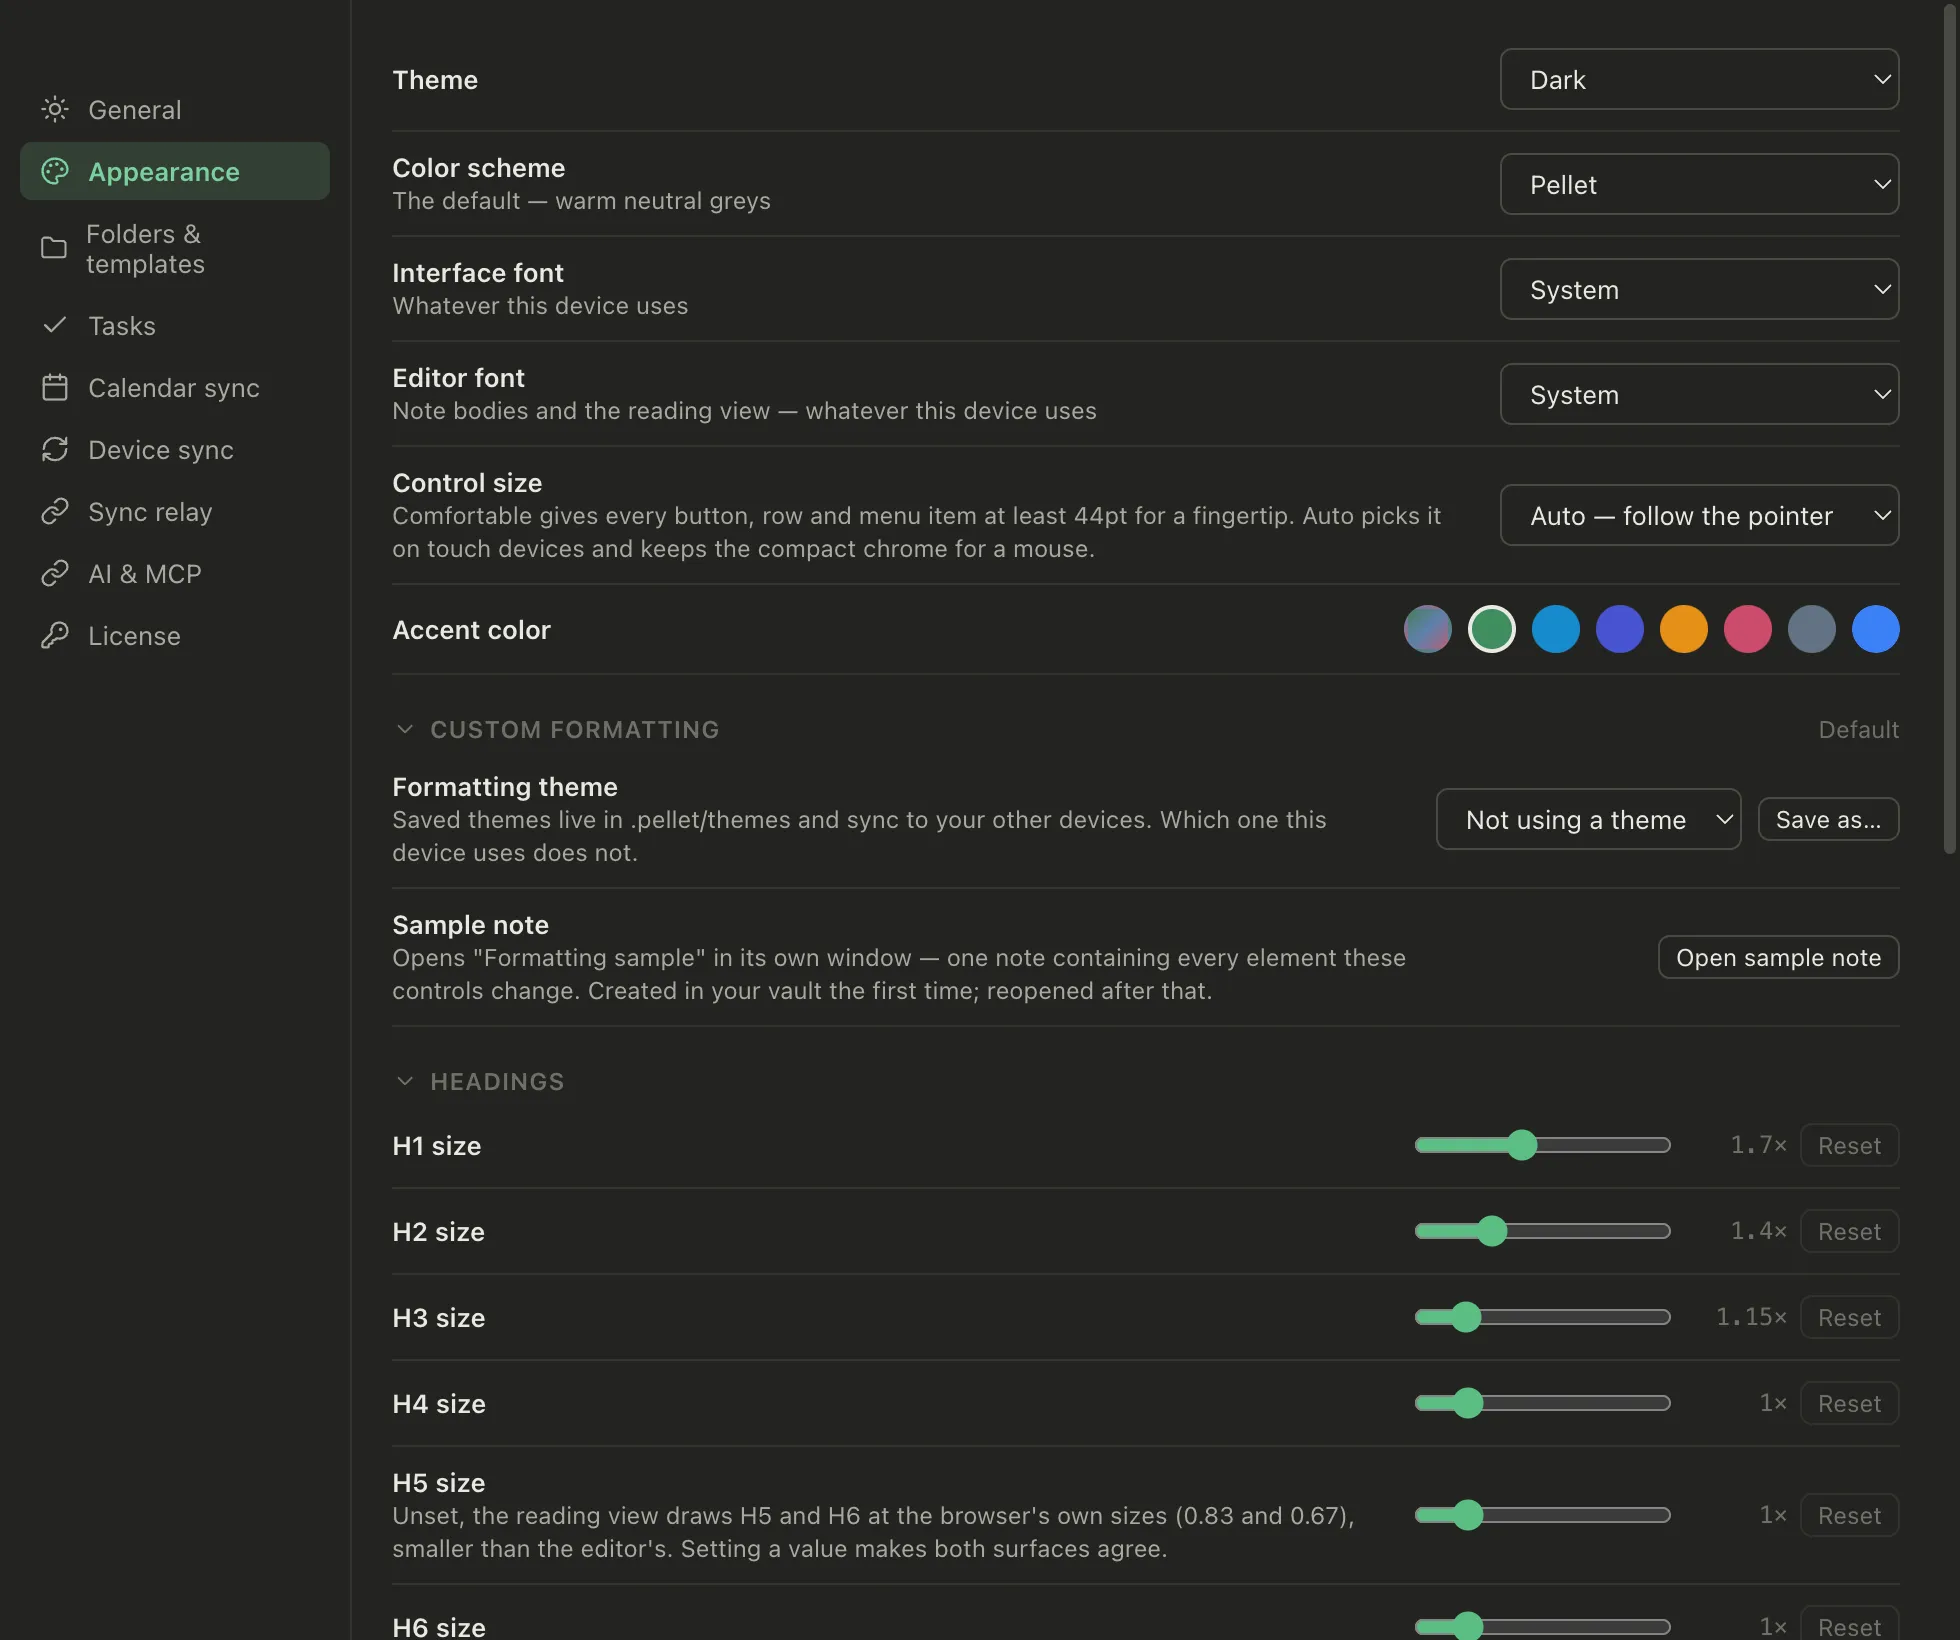Open the Control size dropdown

point(1699,515)
